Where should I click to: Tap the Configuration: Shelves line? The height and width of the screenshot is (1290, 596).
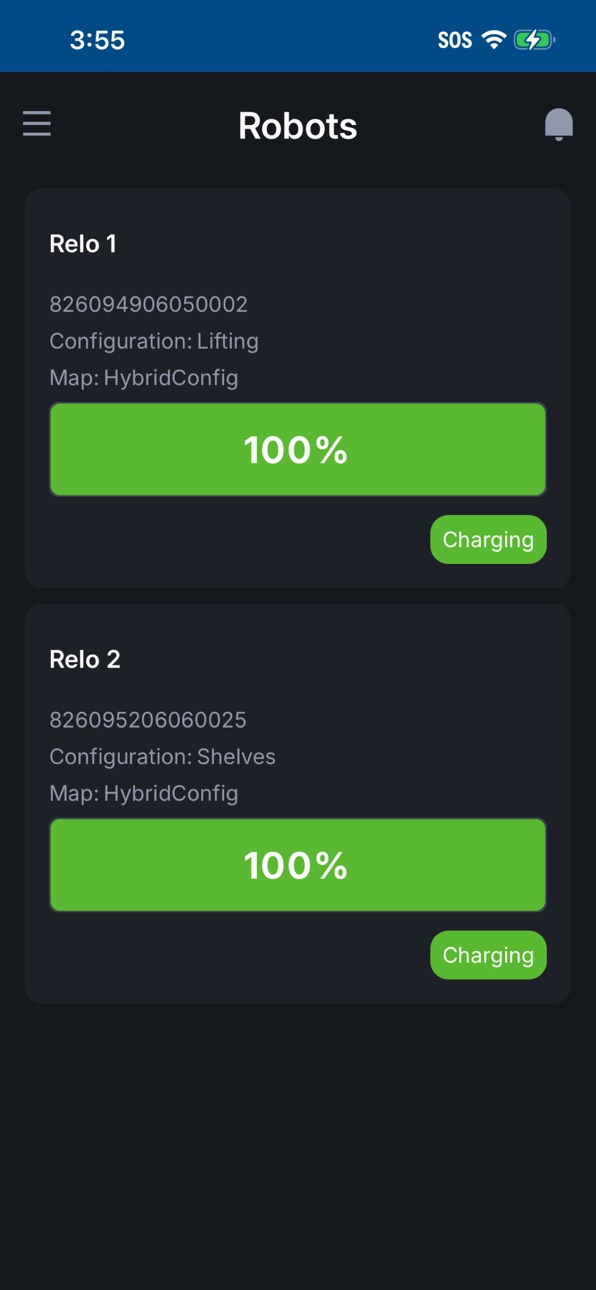pyautogui.click(x=162, y=757)
